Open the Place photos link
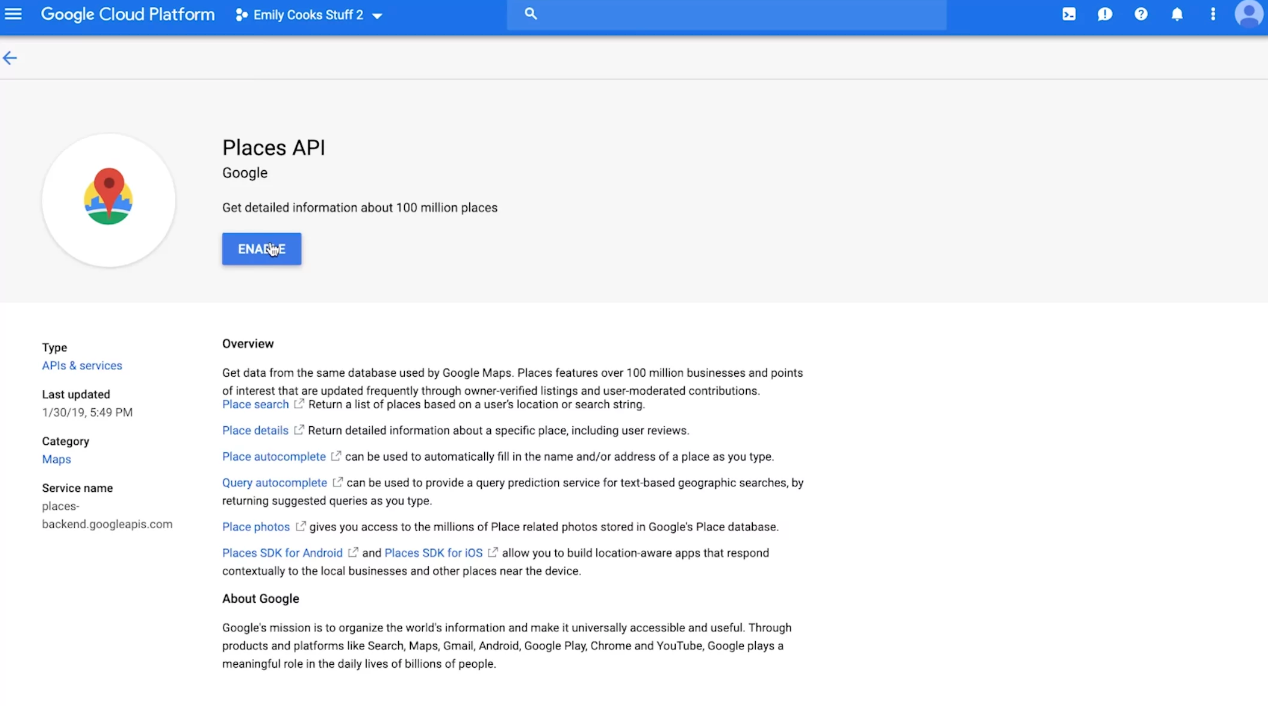1268x712 pixels. (x=256, y=527)
